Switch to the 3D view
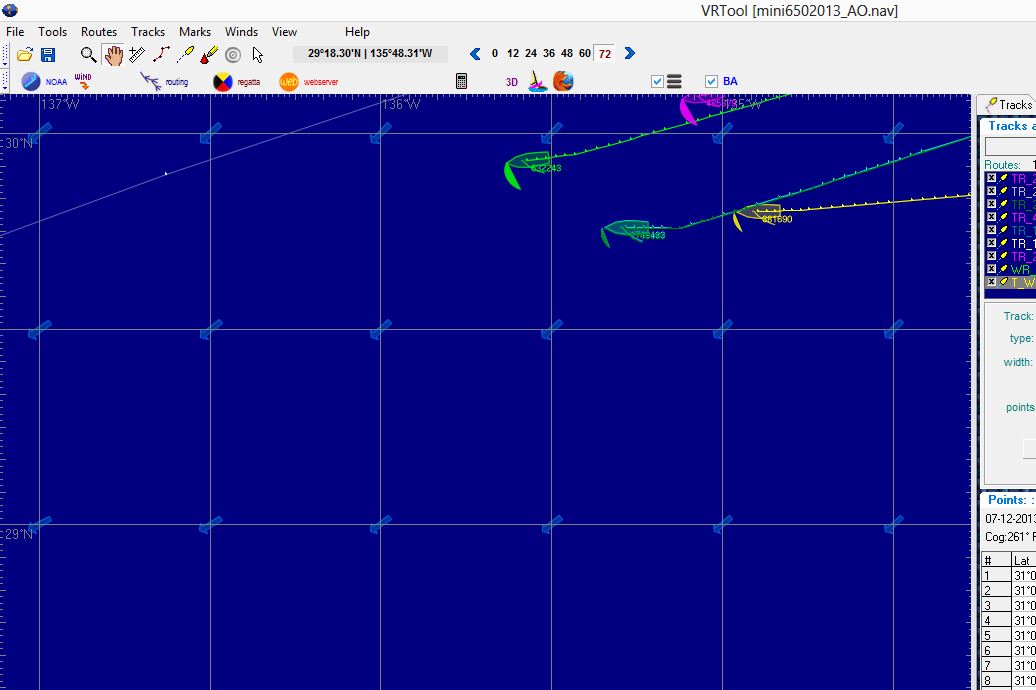Screen dimensions: 1036x690 (511, 82)
